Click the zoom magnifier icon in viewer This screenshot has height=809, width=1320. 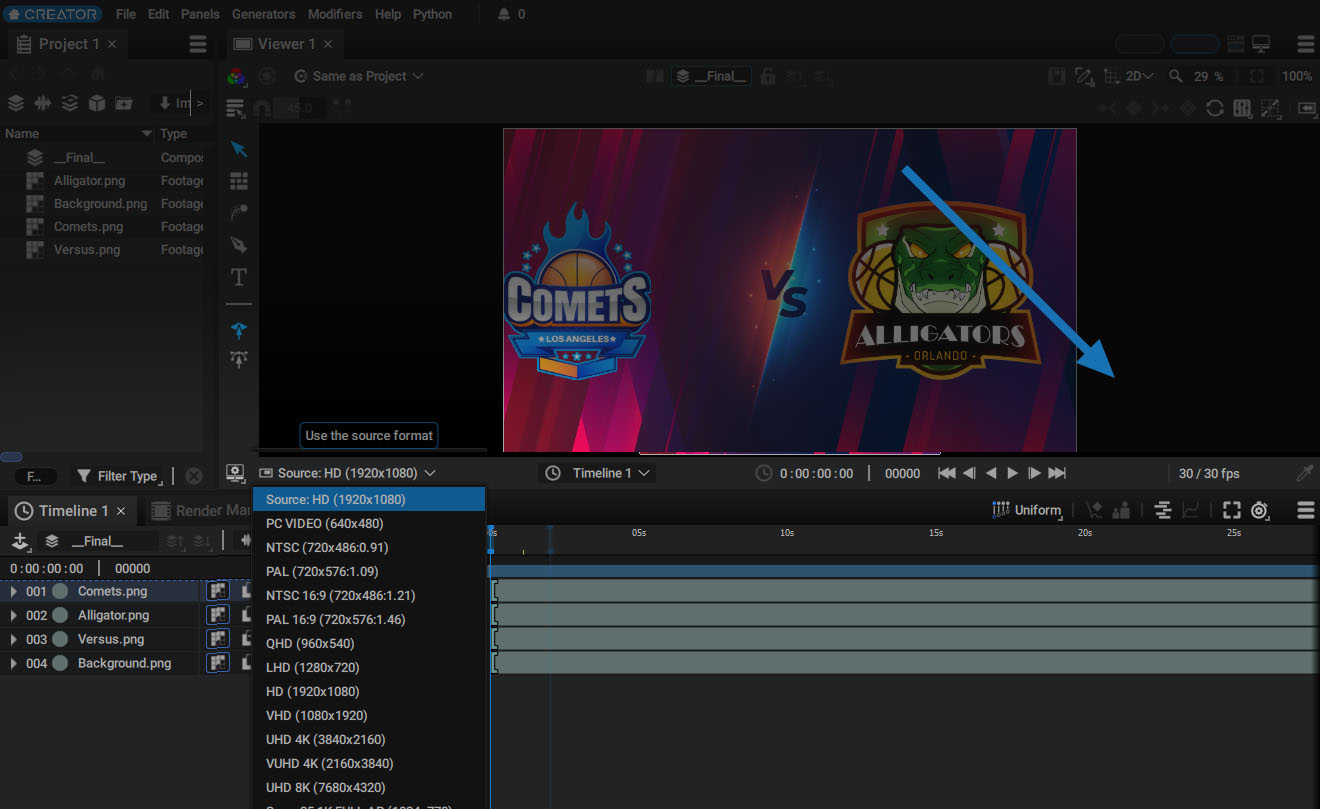pos(1176,76)
